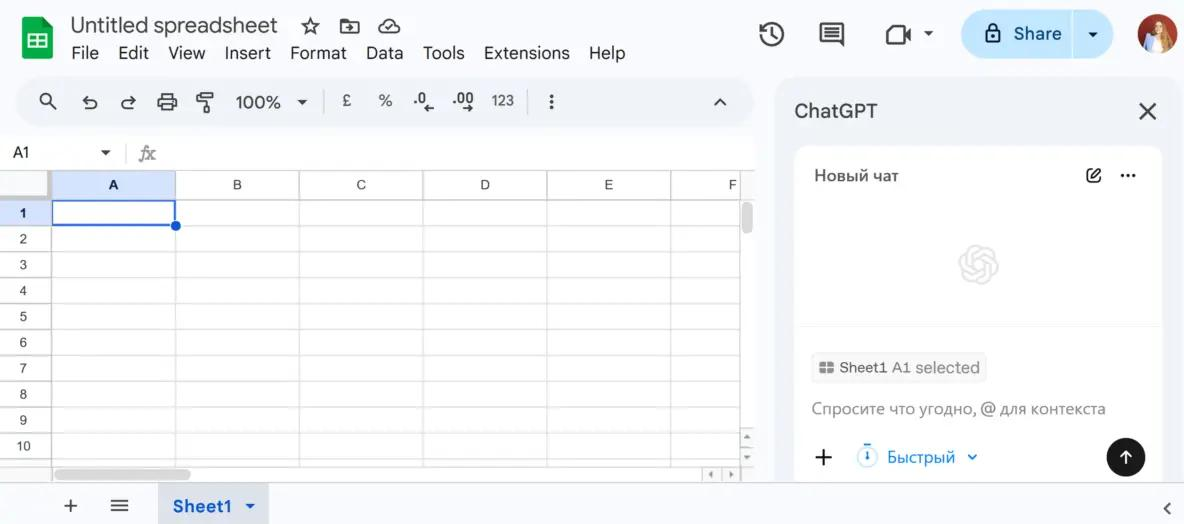Close the ChatGPT side panel
Screen dimensions: 1184x524
(1147, 112)
